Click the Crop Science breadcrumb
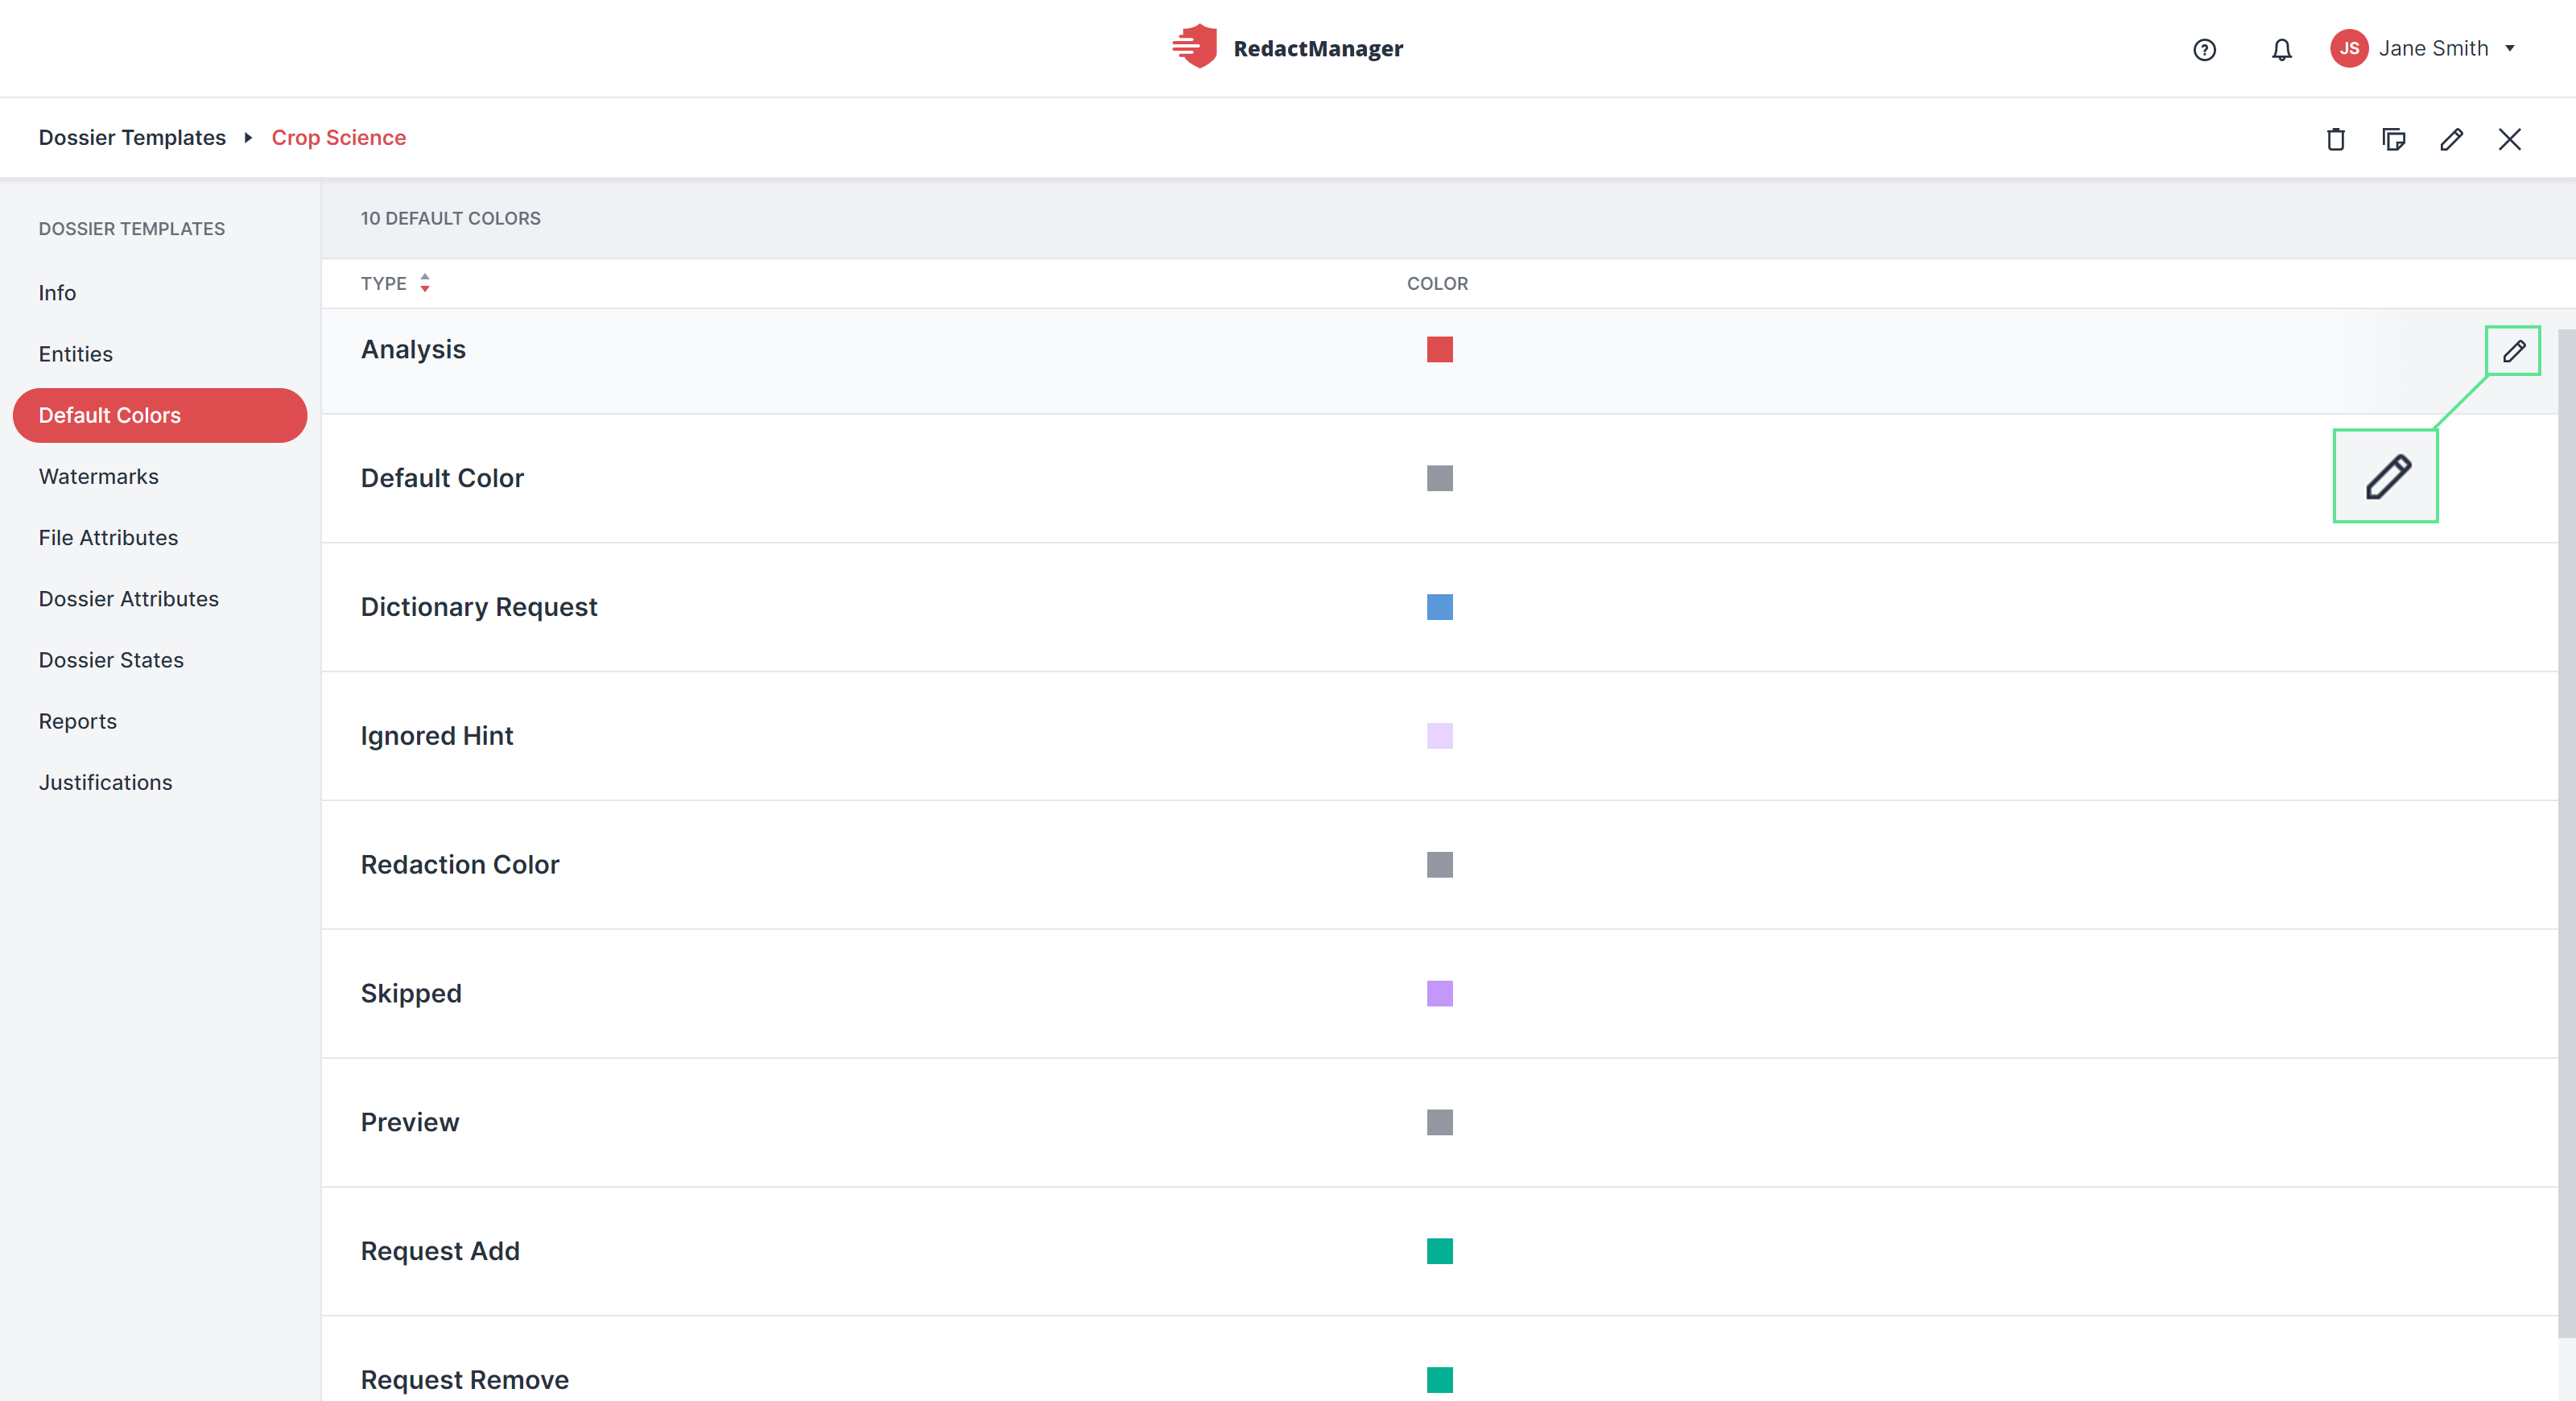The height and width of the screenshot is (1401, 2576). coord(339,138)
